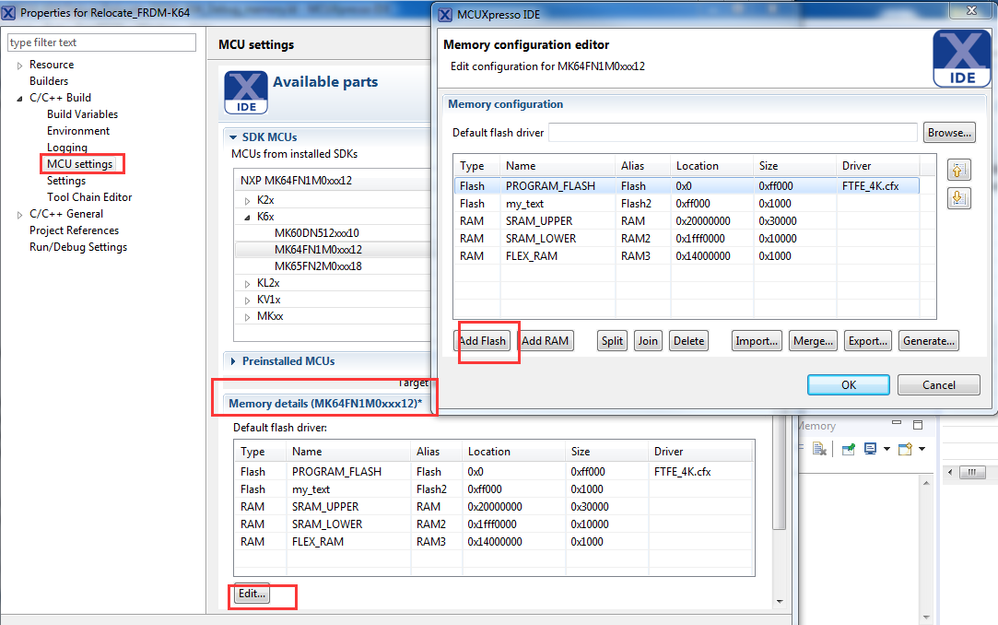Click the Location column header in editor
Image resolution: width=998 pixels, height=625 pixels.
(x=712, y=166)
